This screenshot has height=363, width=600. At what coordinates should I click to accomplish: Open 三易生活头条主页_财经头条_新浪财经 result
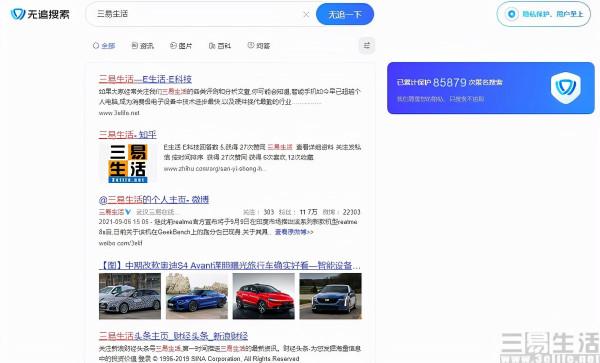(x=173, y=336)
